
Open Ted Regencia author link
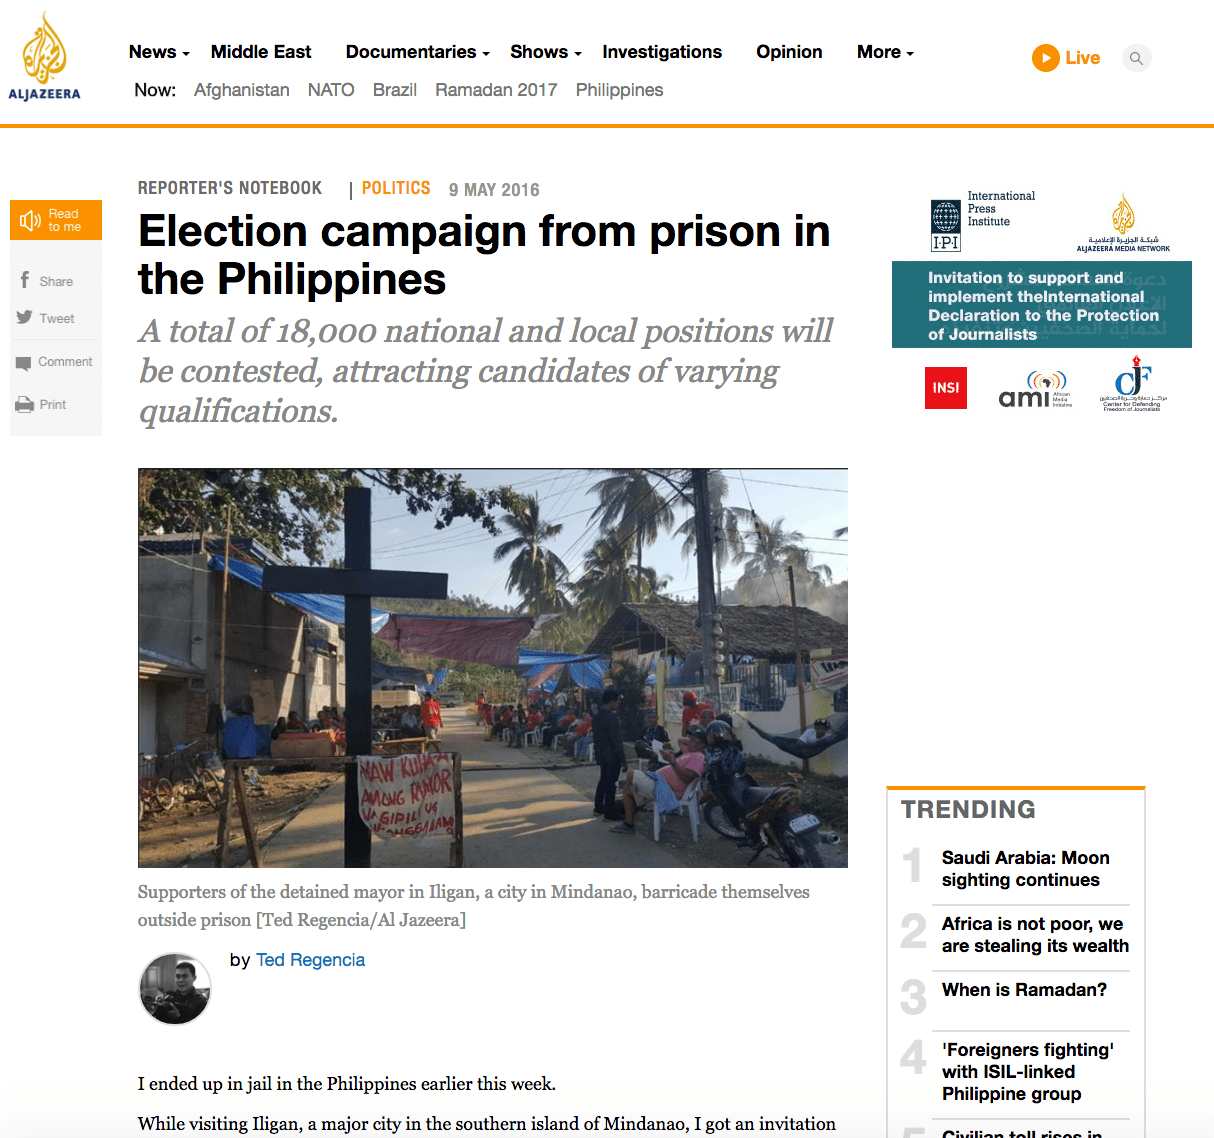click(x=310, y=960)
